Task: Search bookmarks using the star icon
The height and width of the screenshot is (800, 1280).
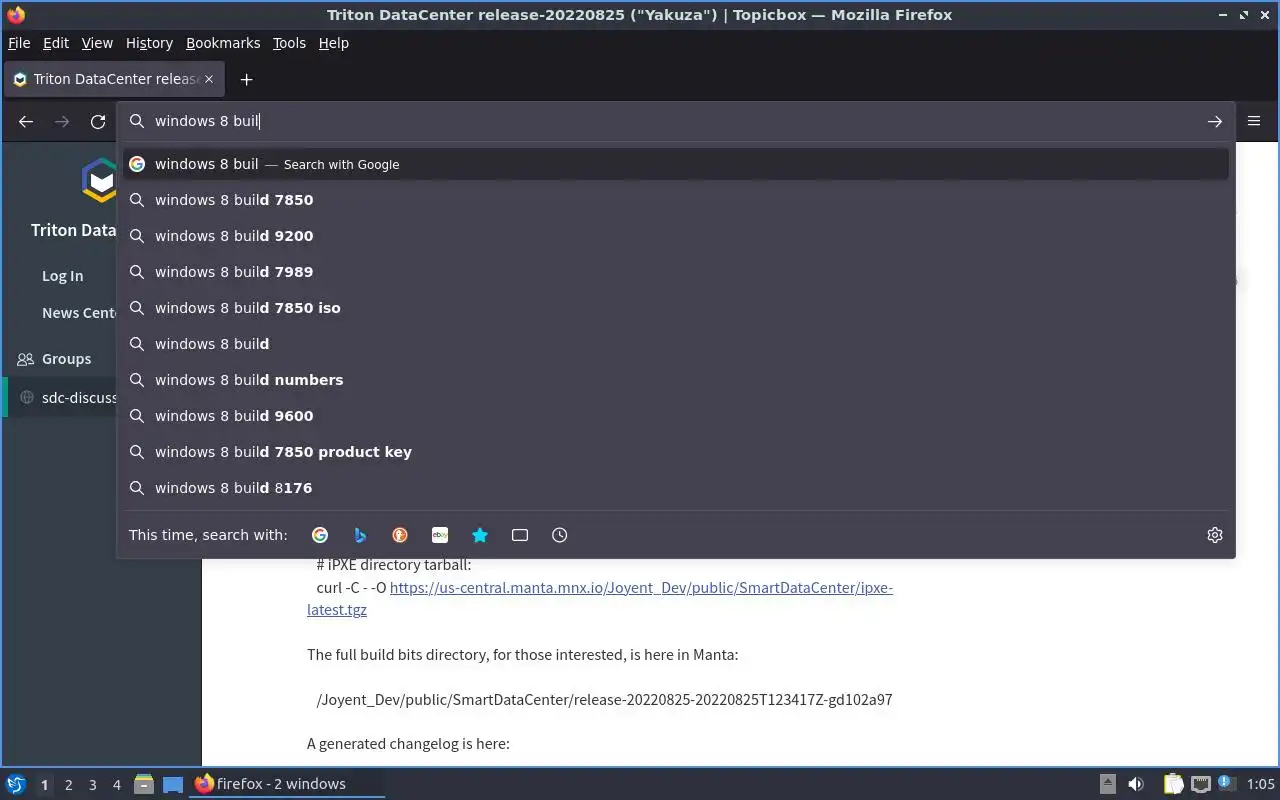Action: (x=480, y=535)
